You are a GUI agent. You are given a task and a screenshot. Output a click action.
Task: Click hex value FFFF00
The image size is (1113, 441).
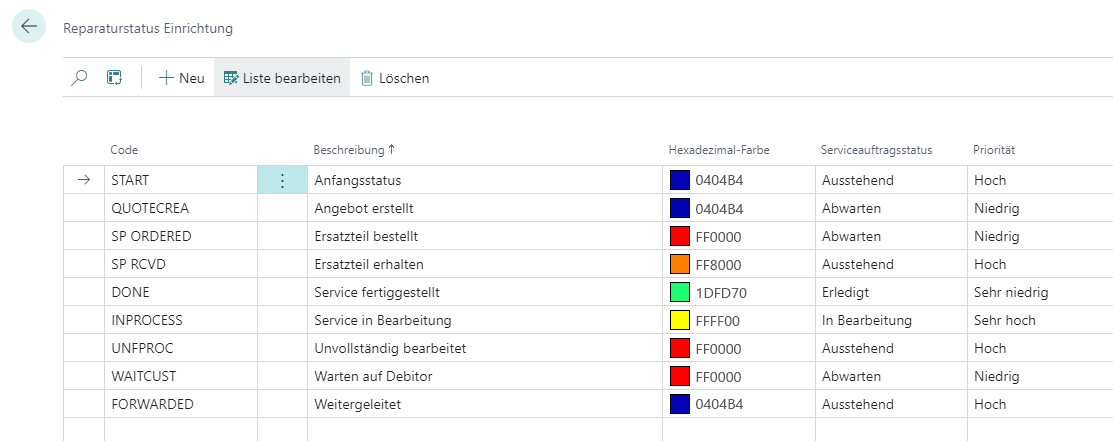(718, 321)
